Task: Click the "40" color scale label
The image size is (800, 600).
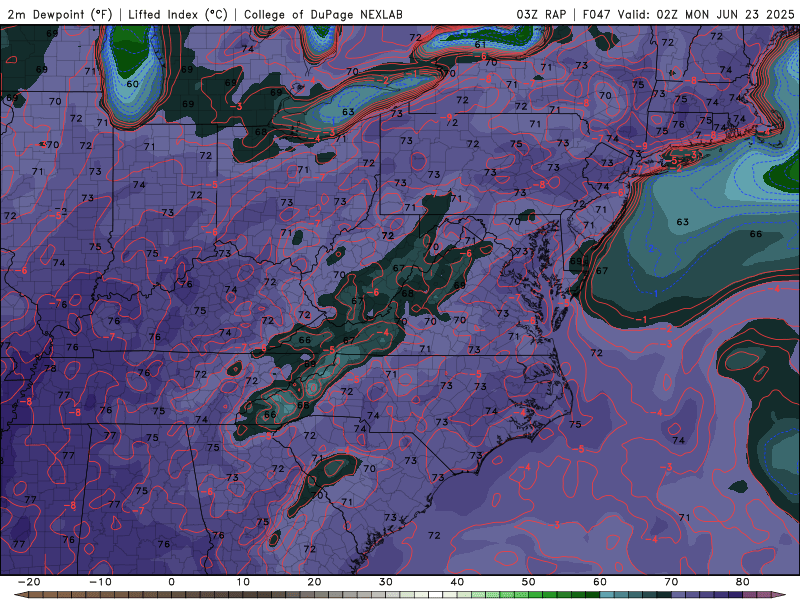Action: (x=457, y=582)
